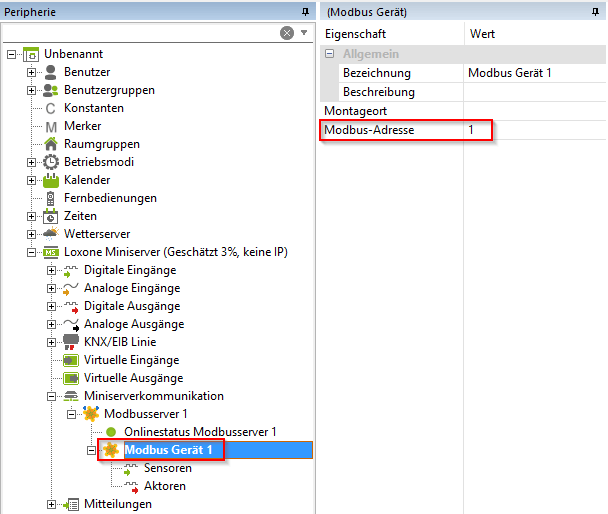
Task: Collapse the Loxone Miniserver node
Action: pos(31,252)
